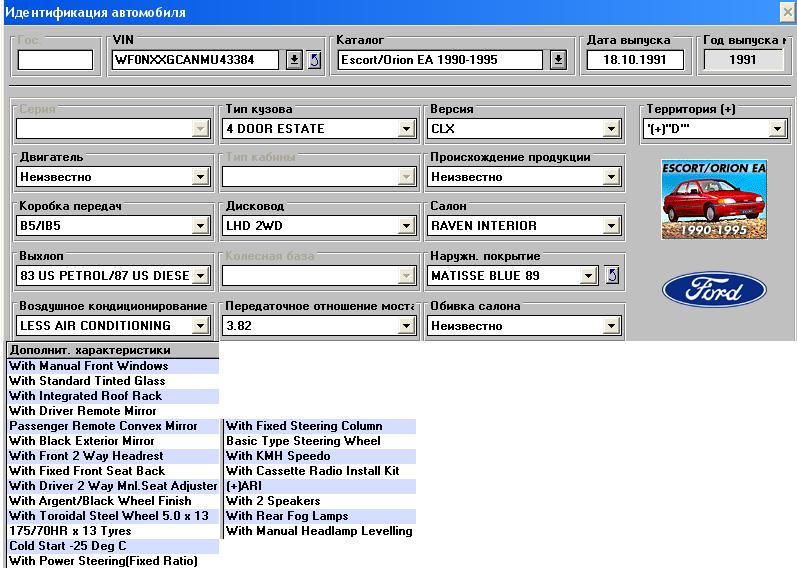Select row With Argent/Black Wheel Finish
Image resolution: width=797 pixels, height=568 pixels.
pos(113,501)
